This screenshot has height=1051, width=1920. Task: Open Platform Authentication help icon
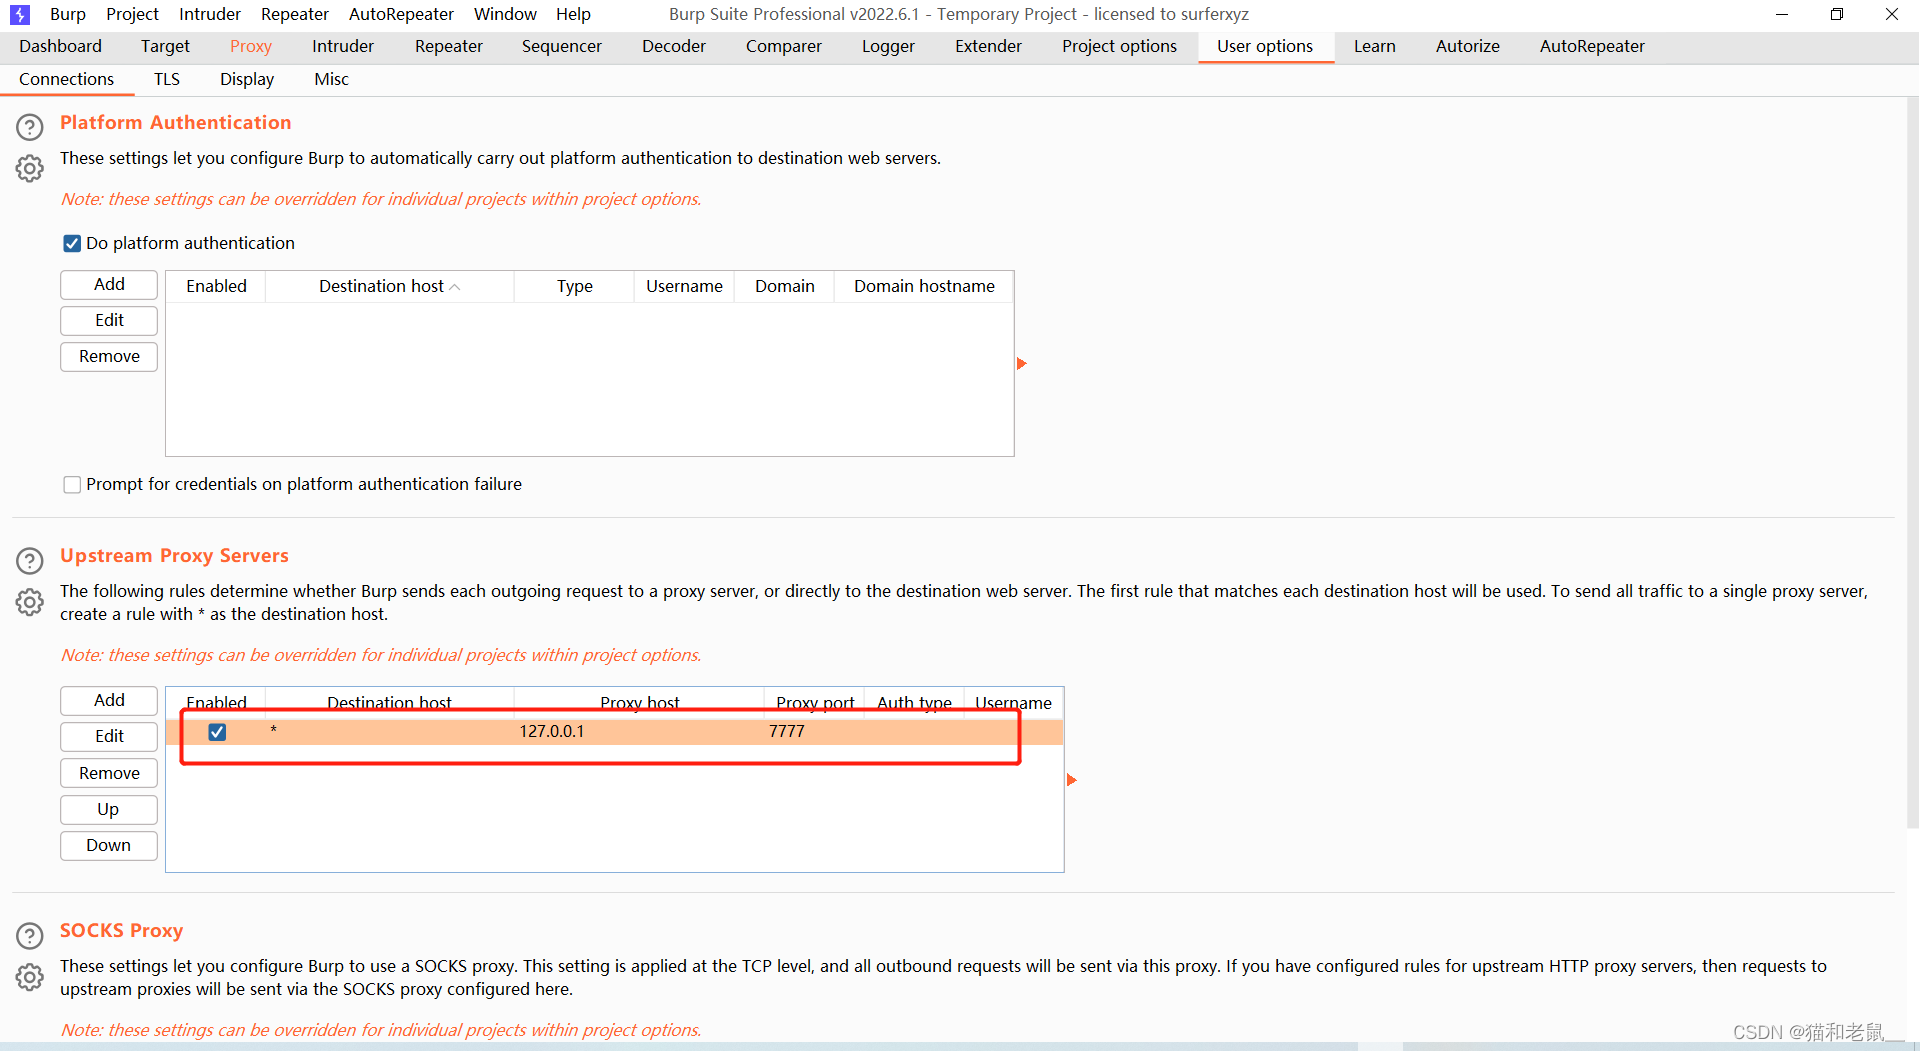[30, 127]
